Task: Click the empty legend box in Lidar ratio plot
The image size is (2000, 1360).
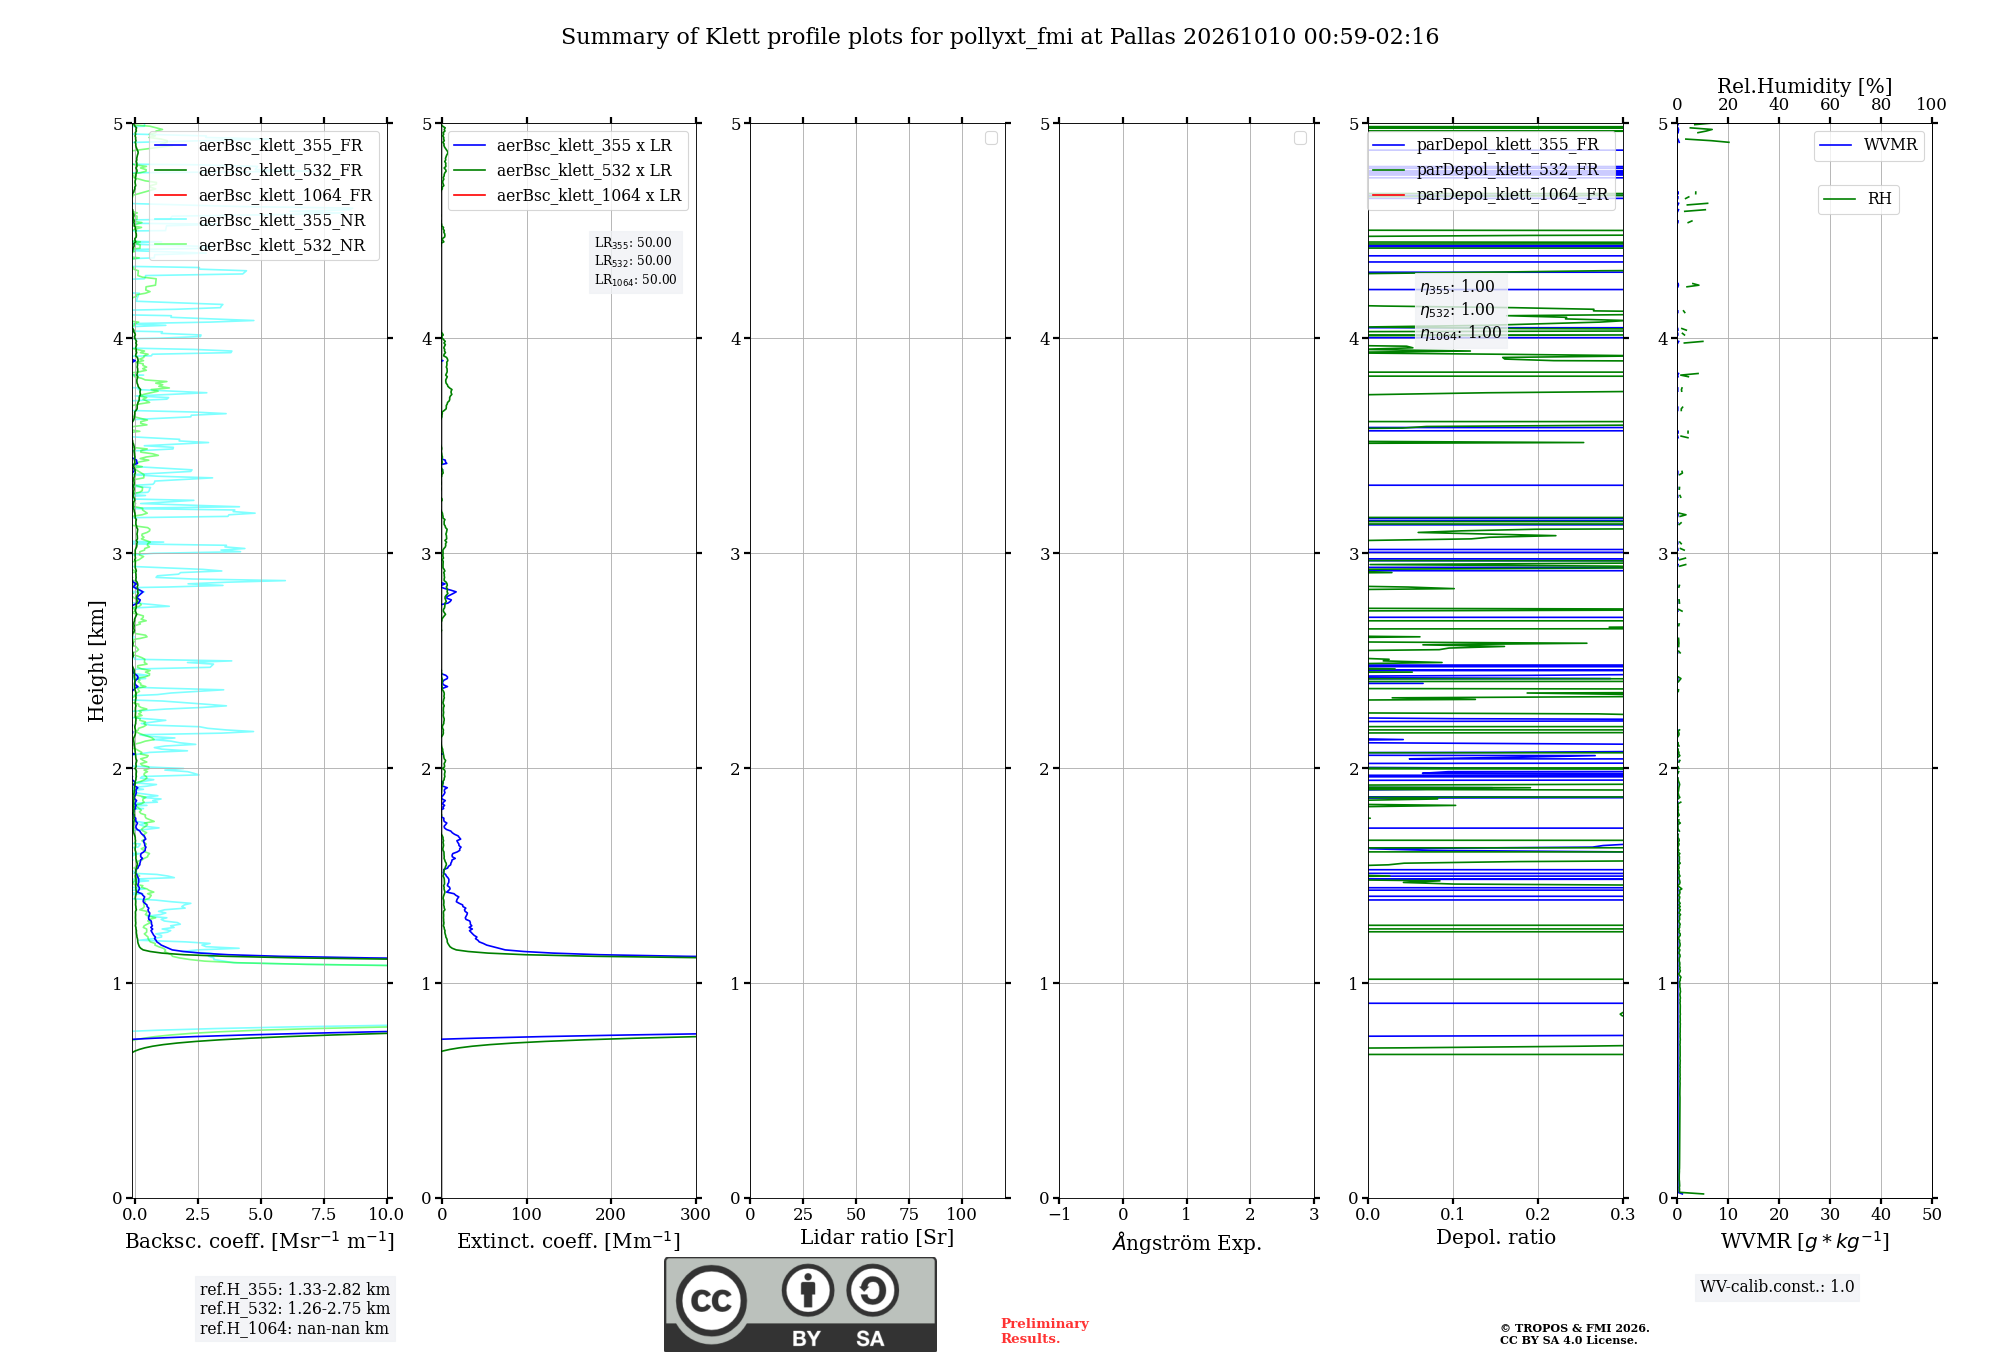Action: pos(991,138)
